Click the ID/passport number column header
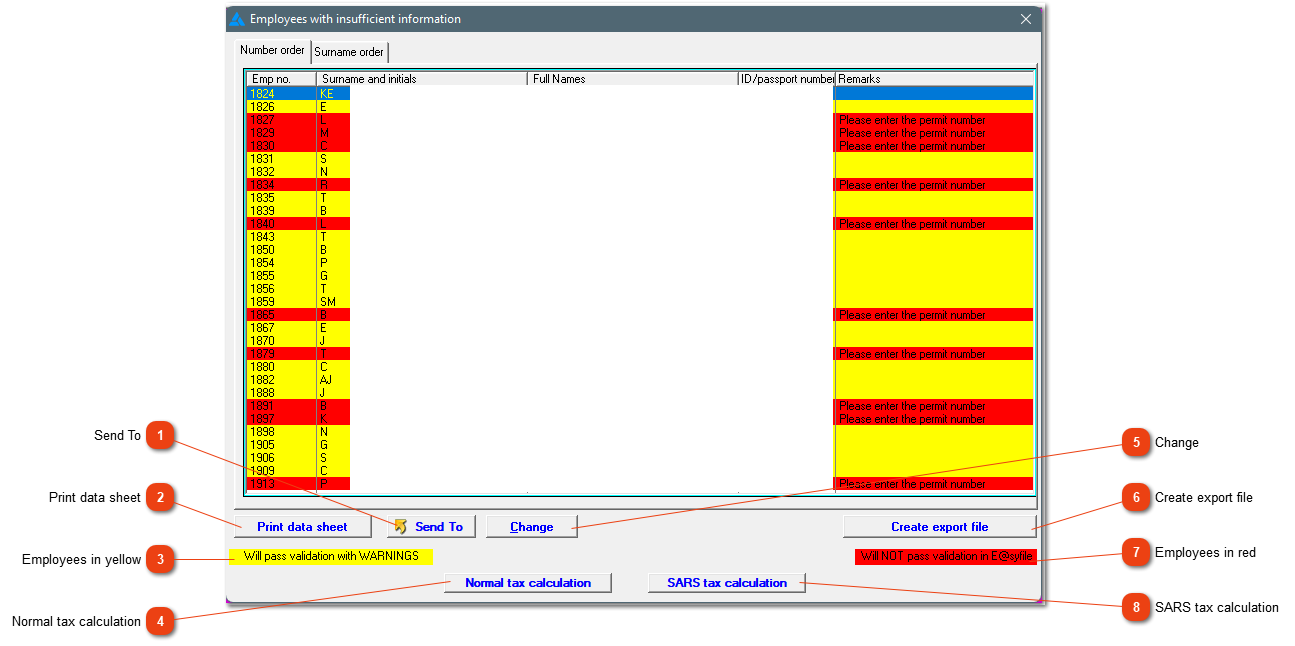 pyautogui.click(x=786, y=78)
